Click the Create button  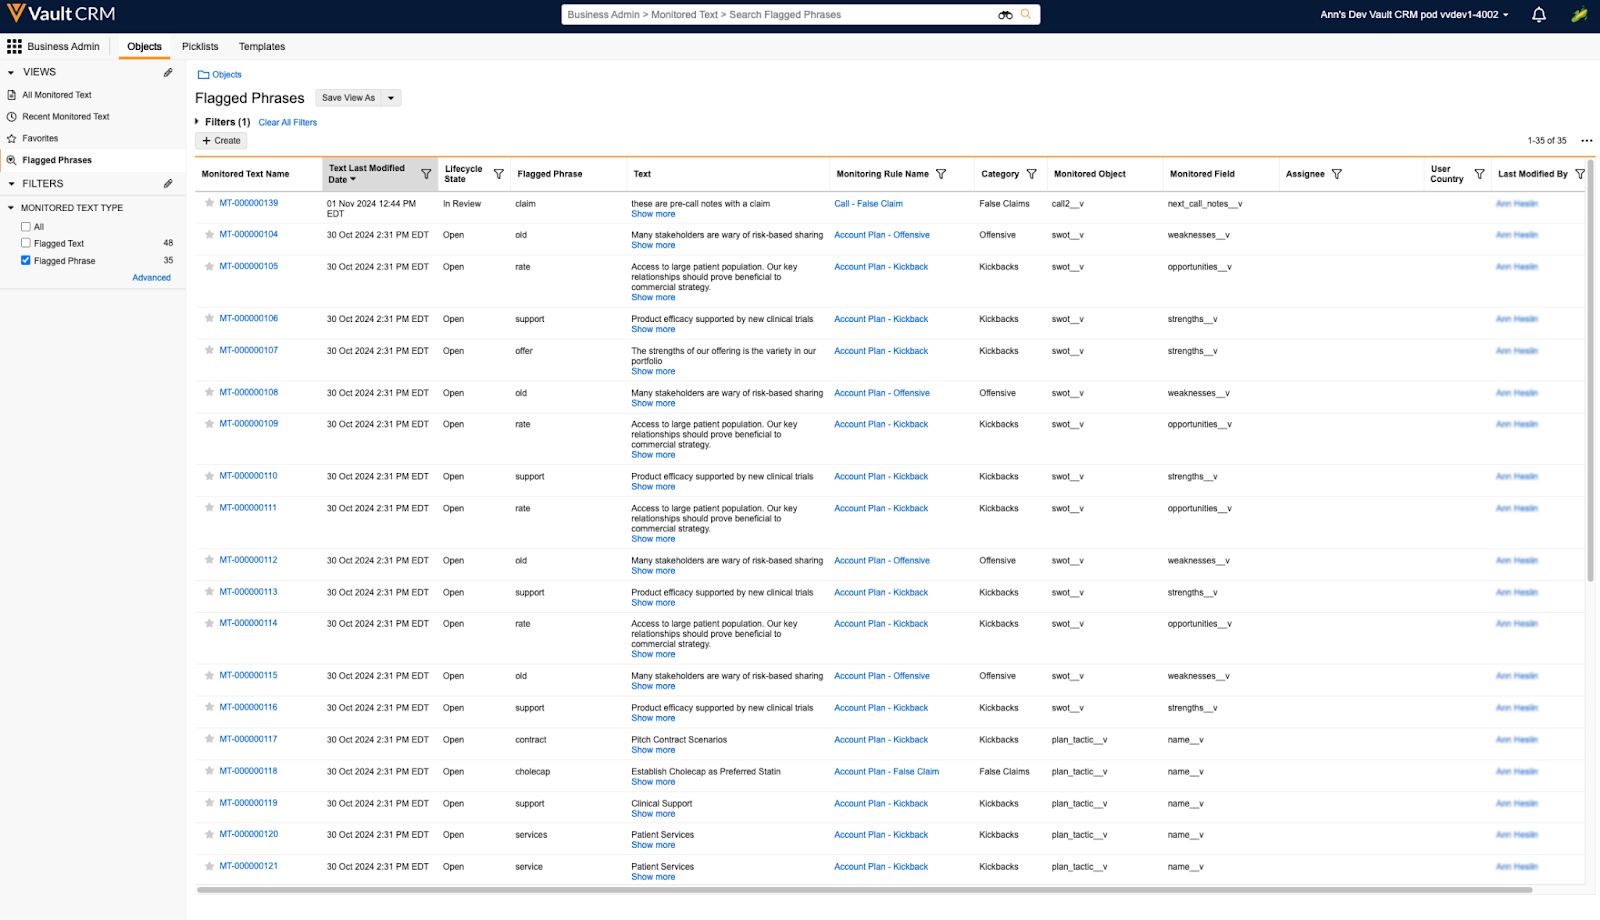pyautogui.click(x=221, y=141)
